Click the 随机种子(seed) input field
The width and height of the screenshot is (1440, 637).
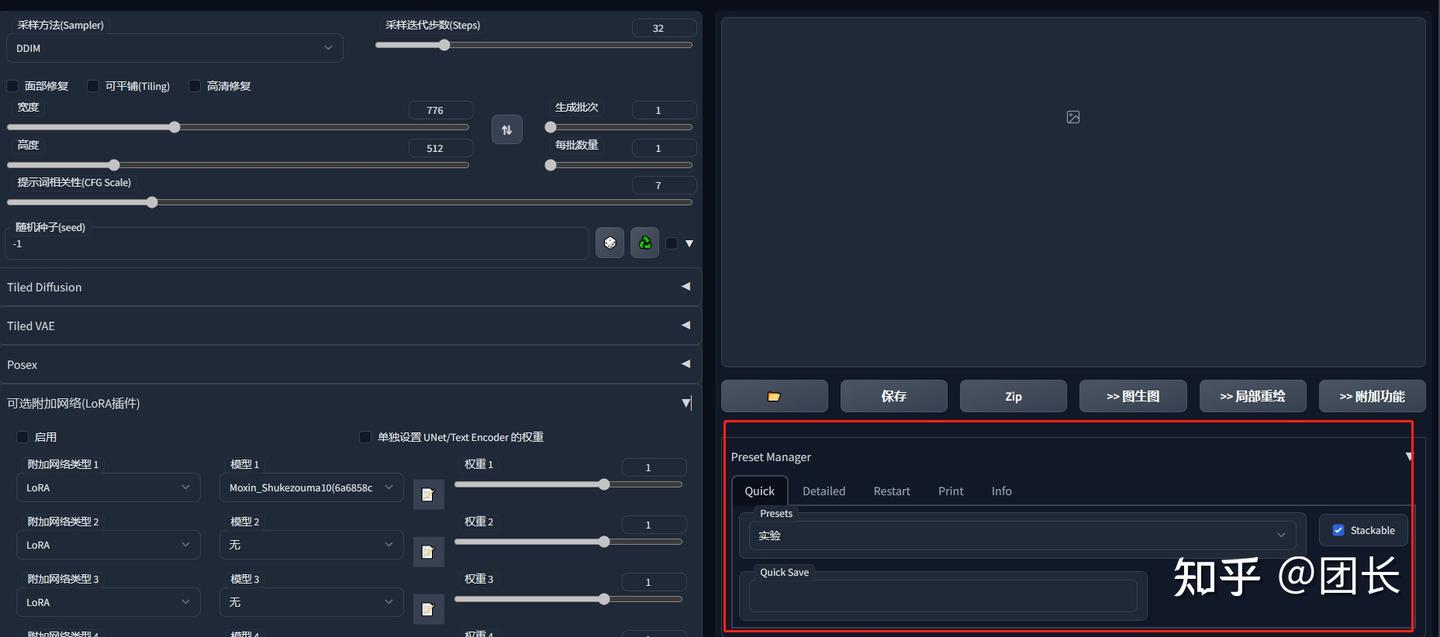(297, 243)
